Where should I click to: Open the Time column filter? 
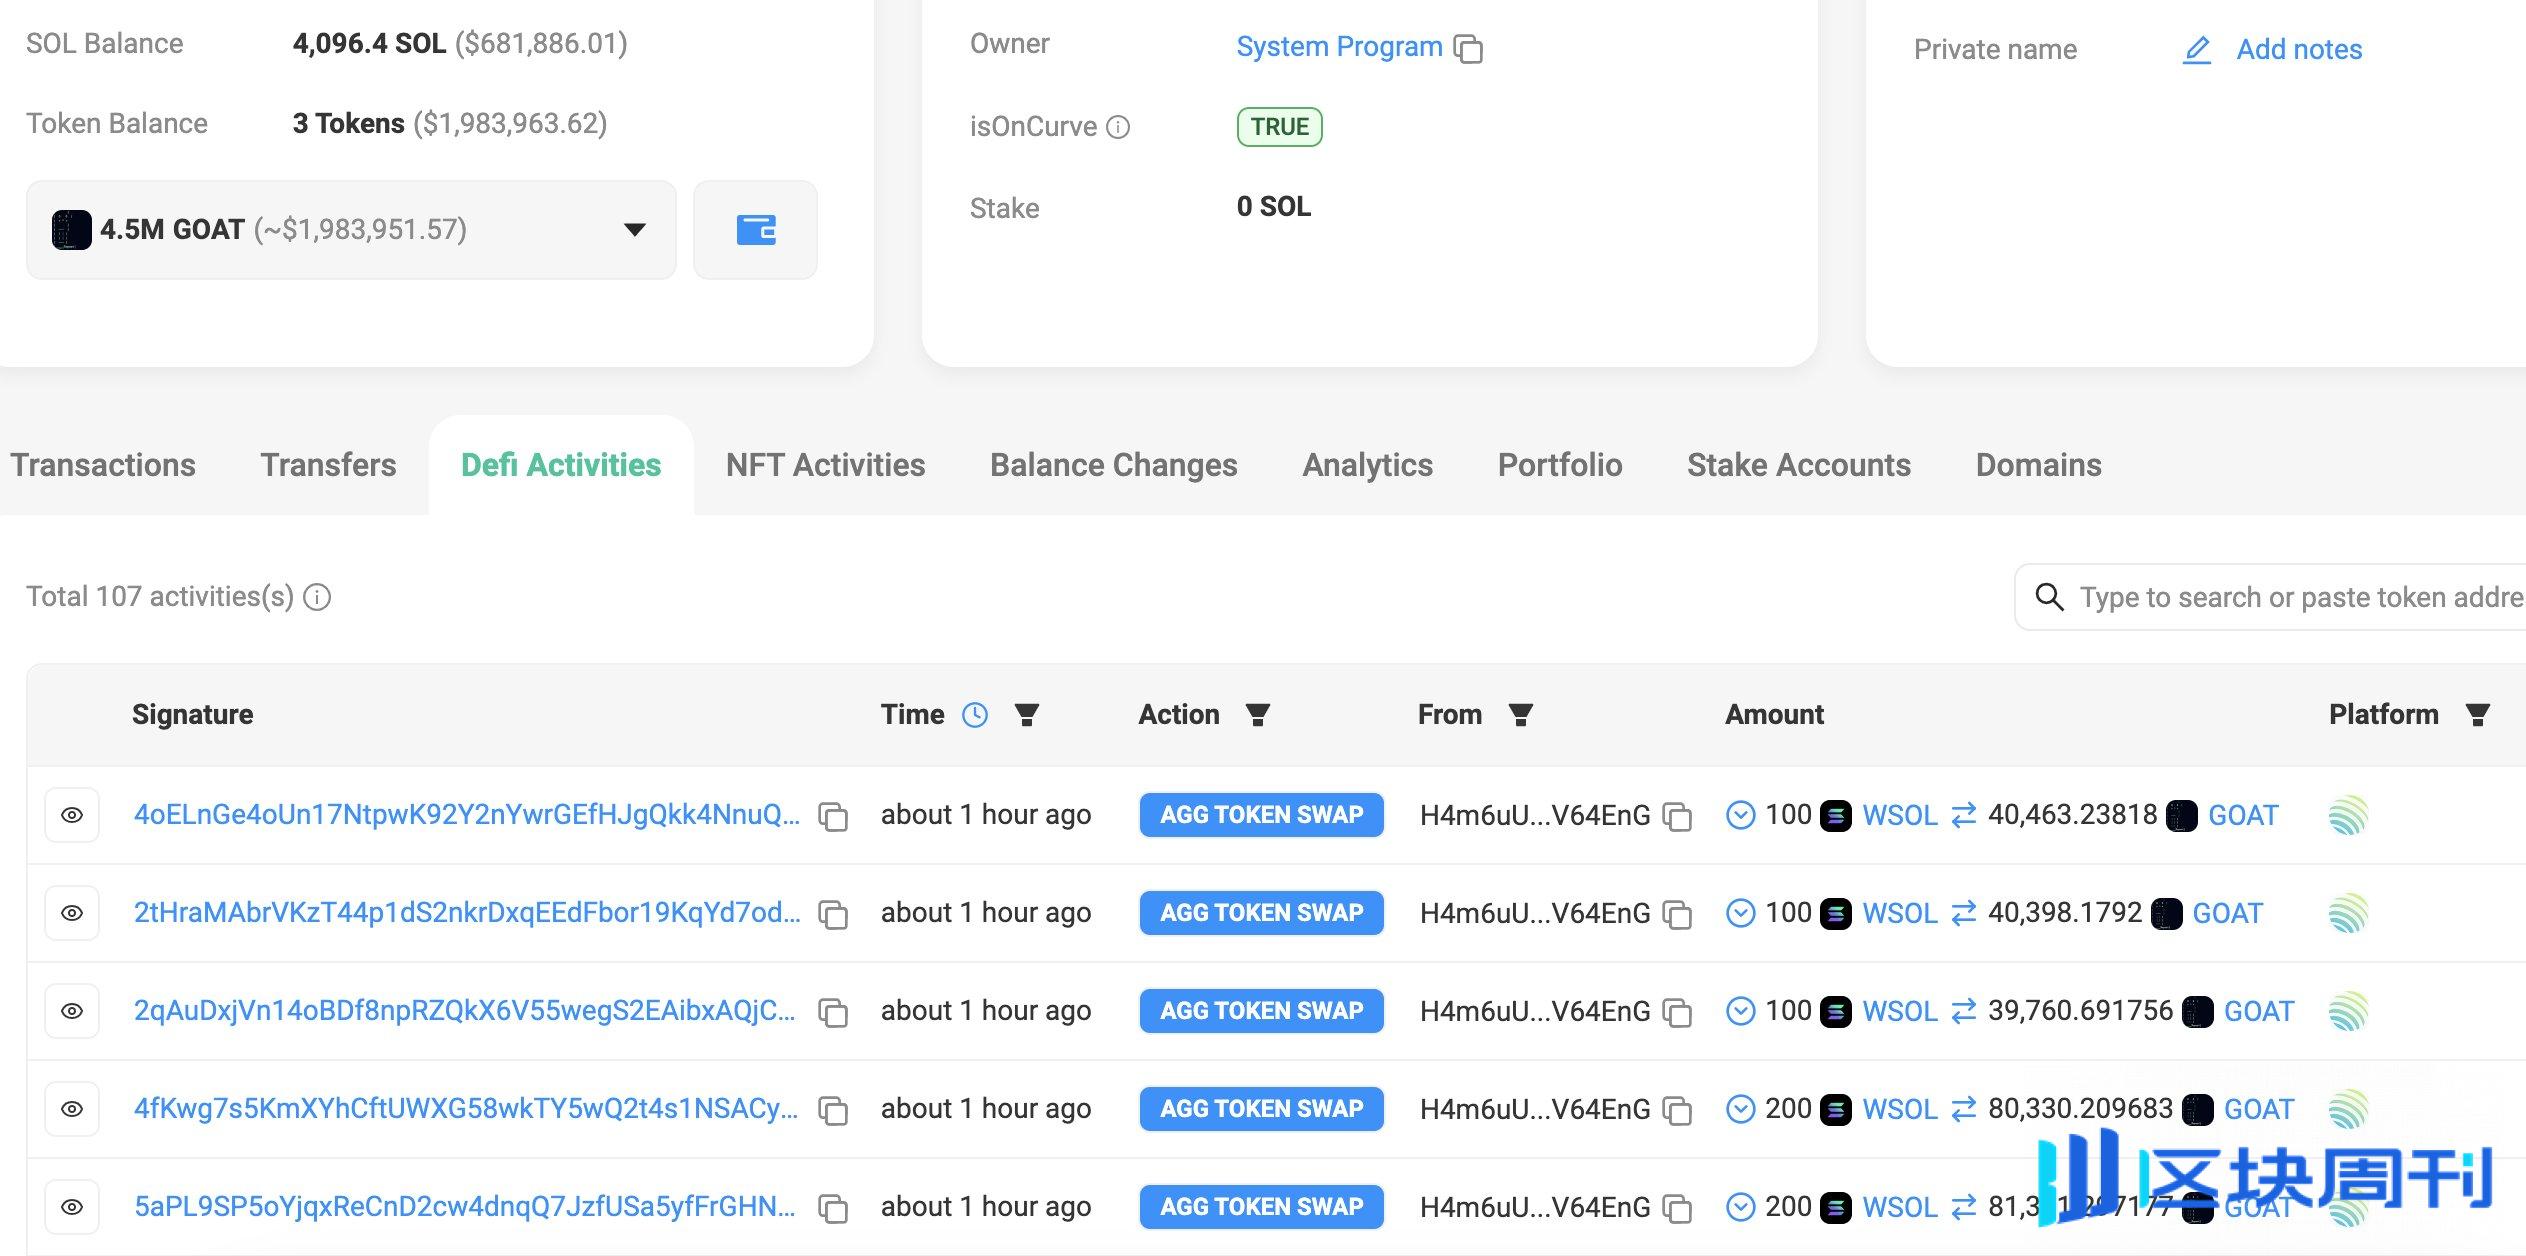click(1027, 715)
